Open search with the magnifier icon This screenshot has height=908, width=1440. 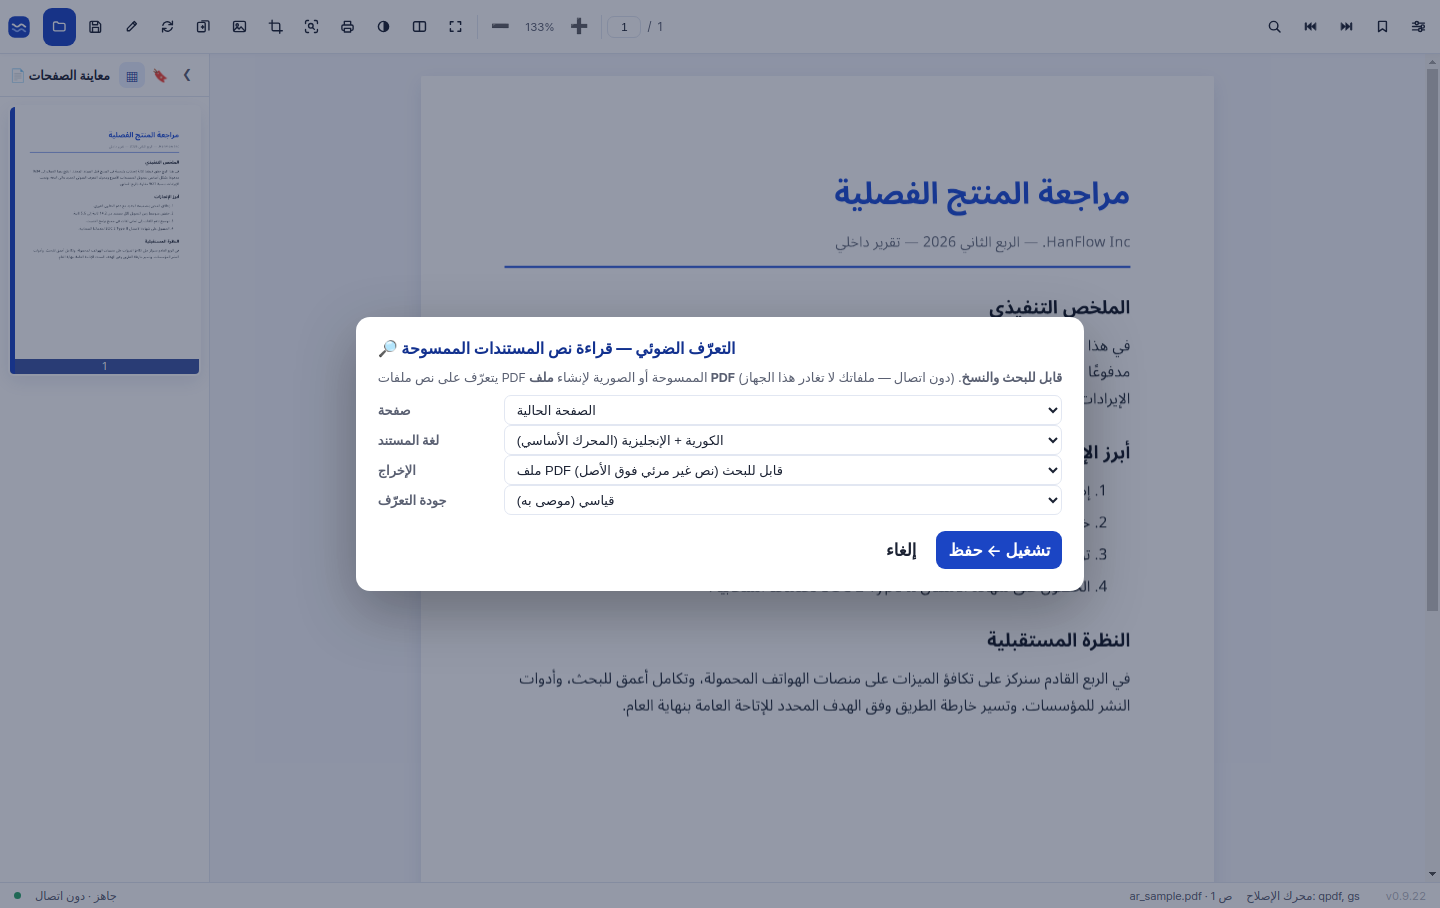click(1274, 27)
